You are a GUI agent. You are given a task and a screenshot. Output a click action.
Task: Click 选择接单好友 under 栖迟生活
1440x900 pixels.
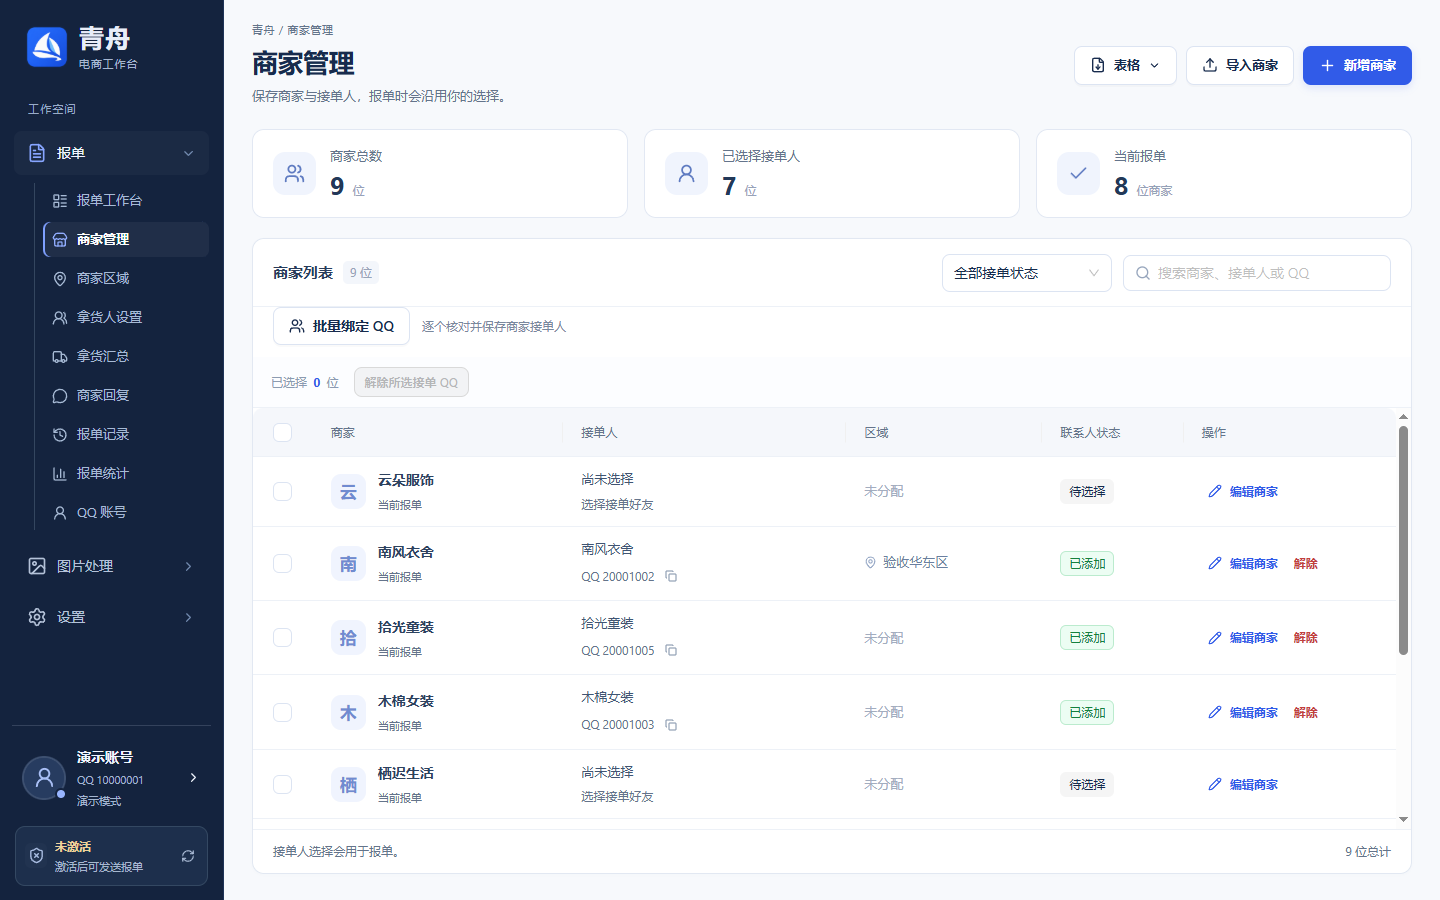(617, 797)
